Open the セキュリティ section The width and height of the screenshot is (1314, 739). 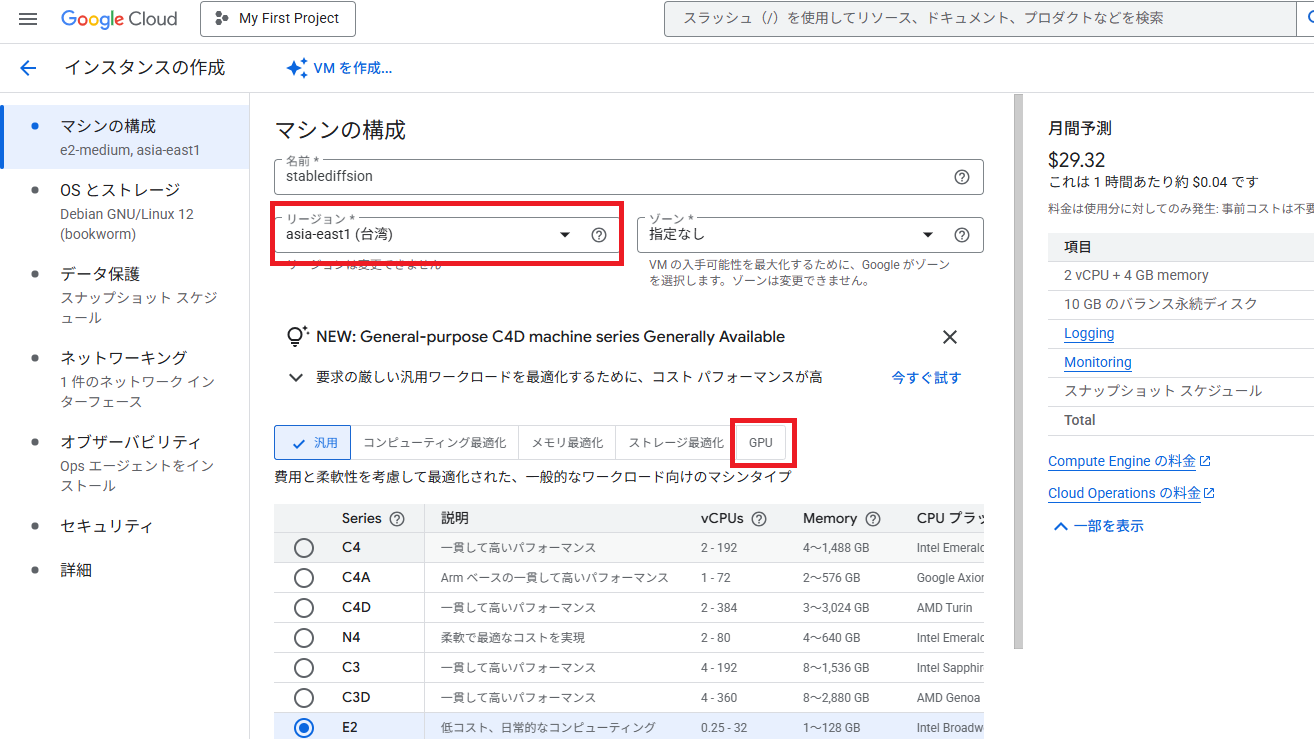coord(107,526)
